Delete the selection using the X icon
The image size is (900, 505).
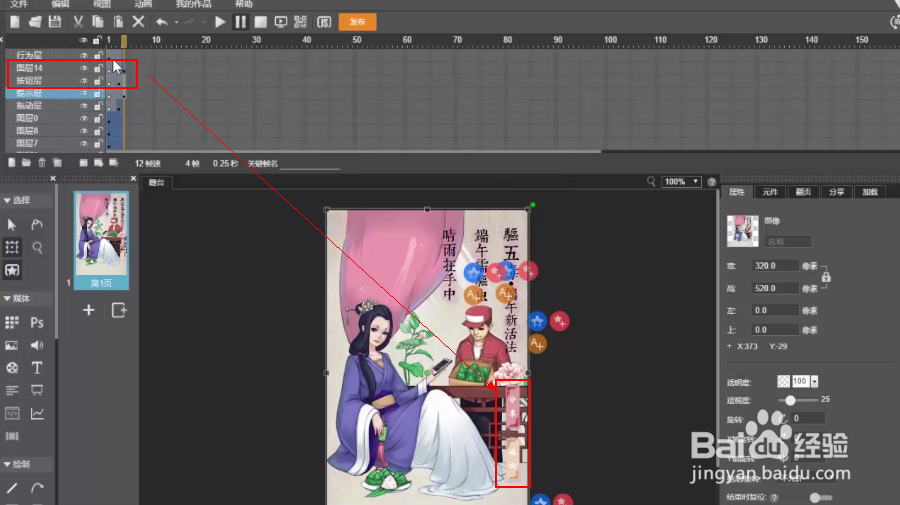(138, 22)
